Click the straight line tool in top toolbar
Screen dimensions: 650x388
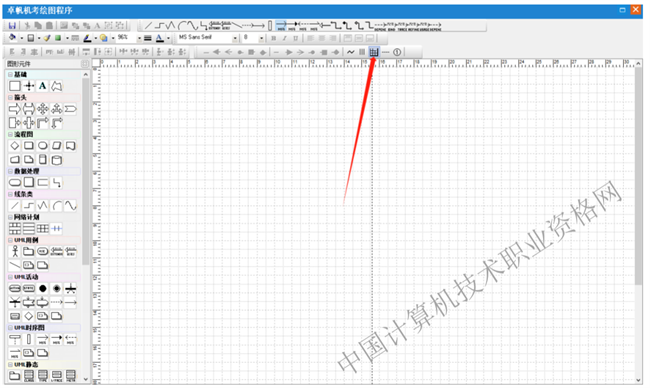[148, 26]
